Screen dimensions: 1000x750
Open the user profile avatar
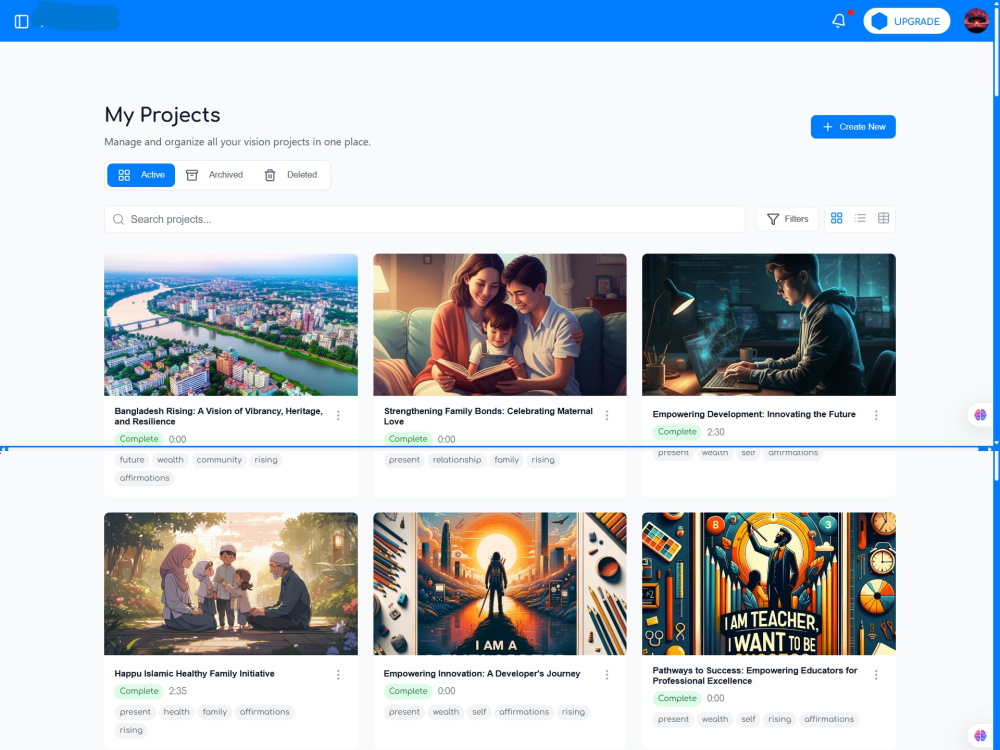click(976, 21)
